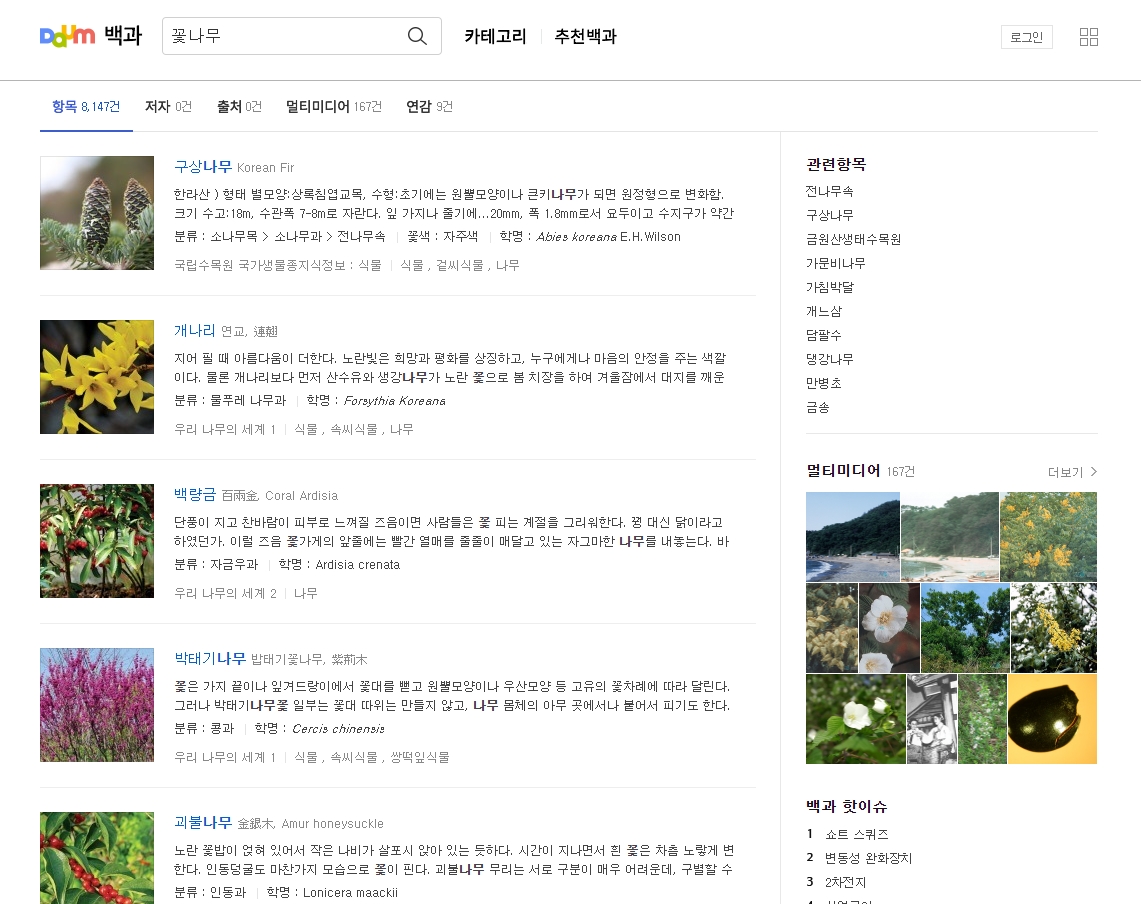Image resolution: width=1141 pixels, height=904 pixels.
Task: Click 국립수목원 국가생물종지식정보 source link
Action: 277,265
